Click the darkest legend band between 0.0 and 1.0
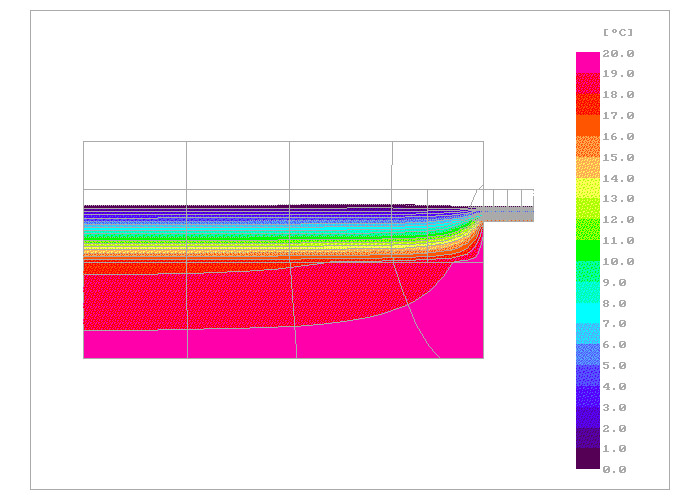Viewport: 700px width, 500px height. tap(588, 458)
